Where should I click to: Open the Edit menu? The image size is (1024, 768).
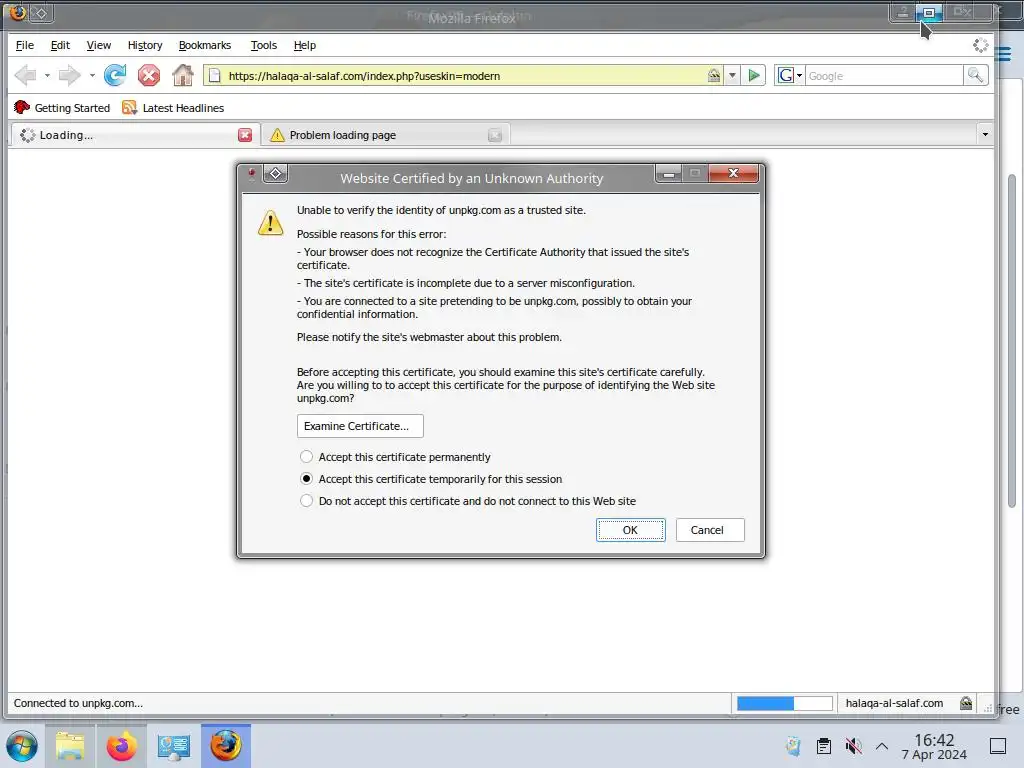[x=60, y=45]
